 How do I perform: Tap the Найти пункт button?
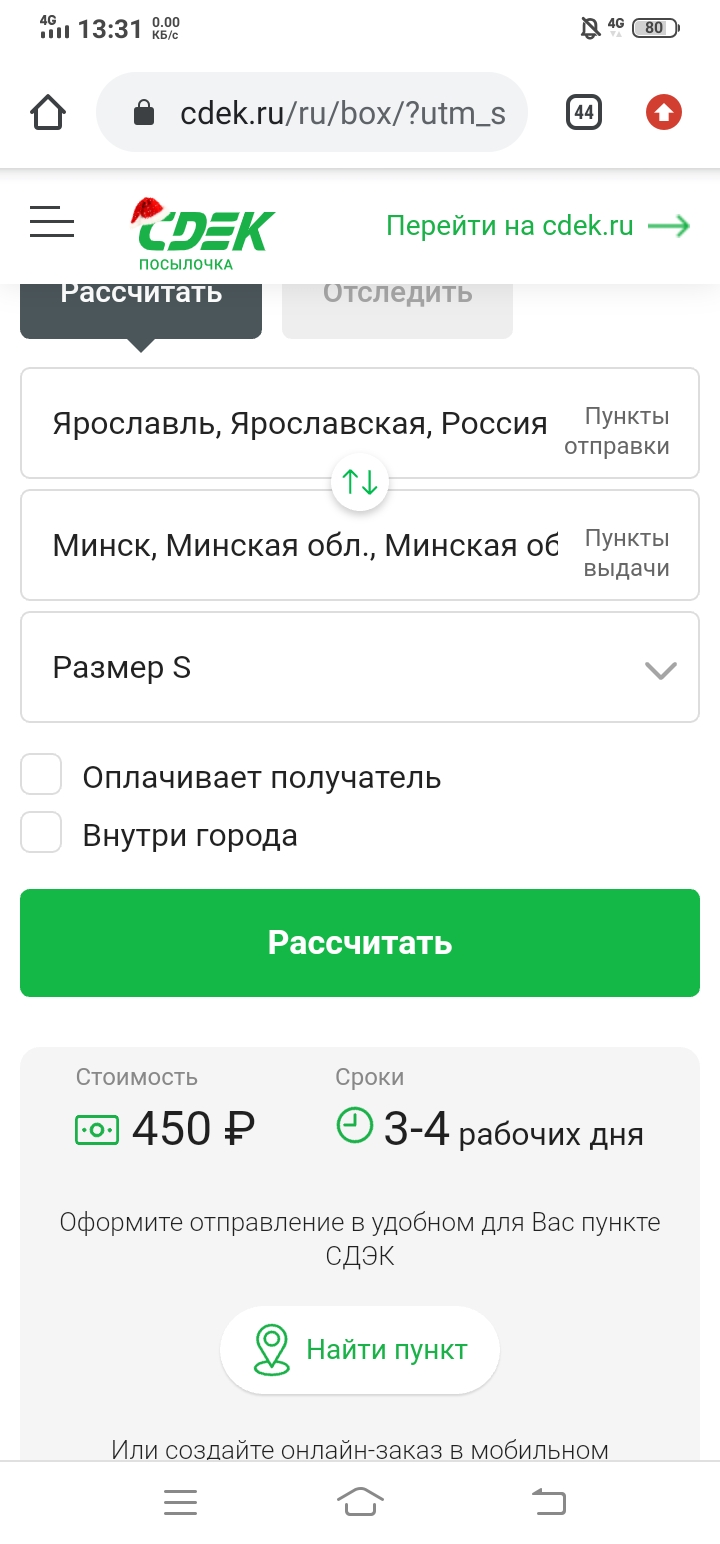tap(360, 1350)
